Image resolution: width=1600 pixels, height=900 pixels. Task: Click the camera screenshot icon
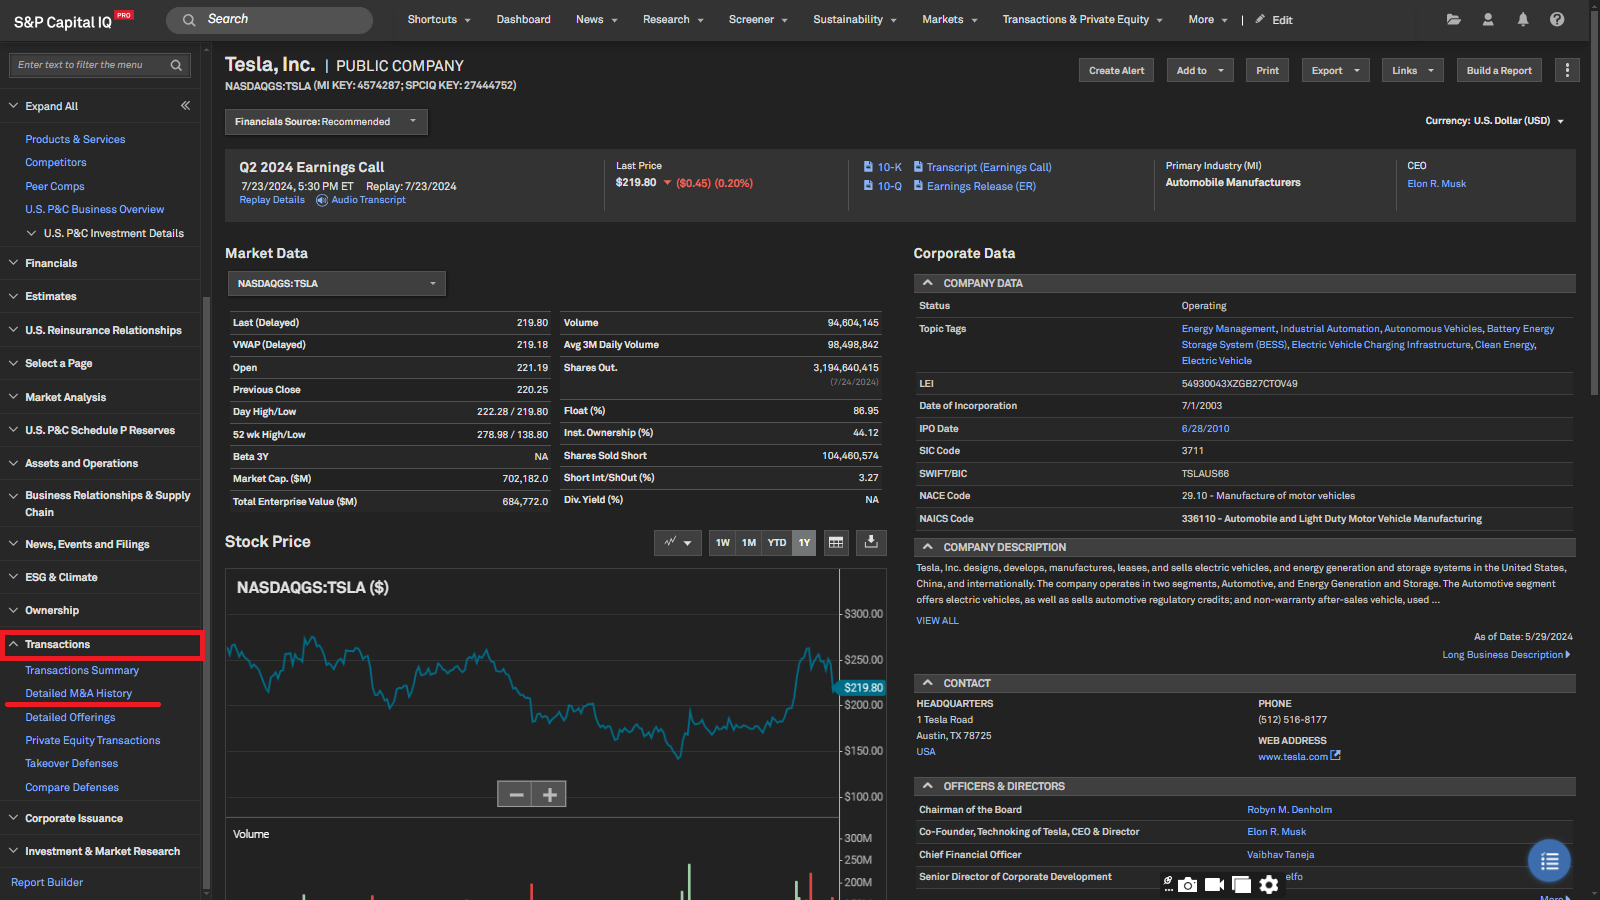point(1187,885)
